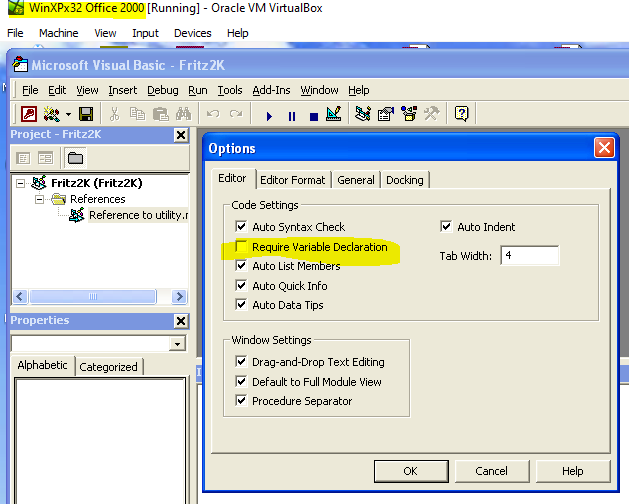
Task: Select the Alphabetic properties tab
Action: click(42, 365)
